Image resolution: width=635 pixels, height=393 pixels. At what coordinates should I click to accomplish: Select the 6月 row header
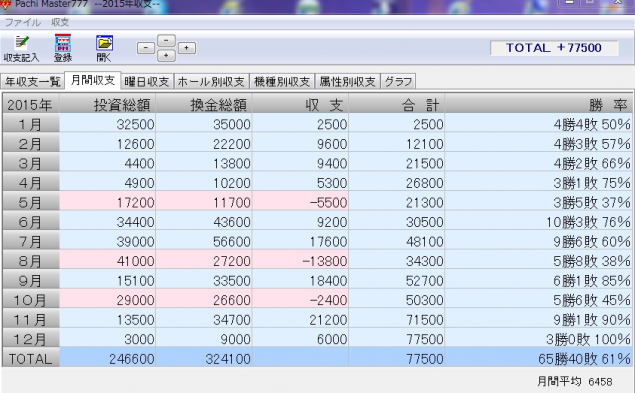(31, 222)
